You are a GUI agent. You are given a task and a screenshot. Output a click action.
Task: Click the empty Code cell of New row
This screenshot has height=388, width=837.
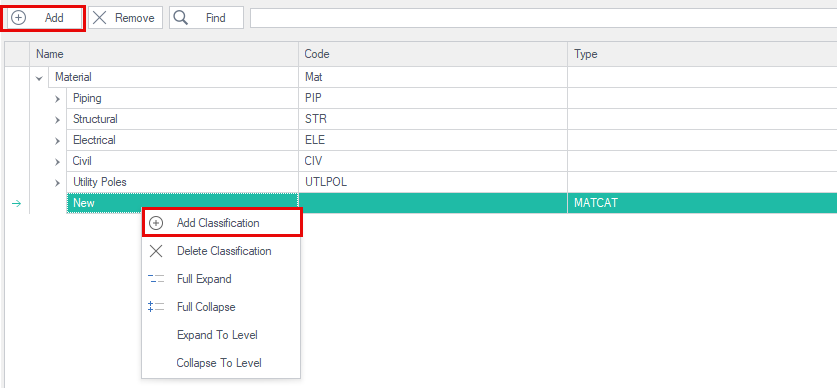click(x=433, y=203)
